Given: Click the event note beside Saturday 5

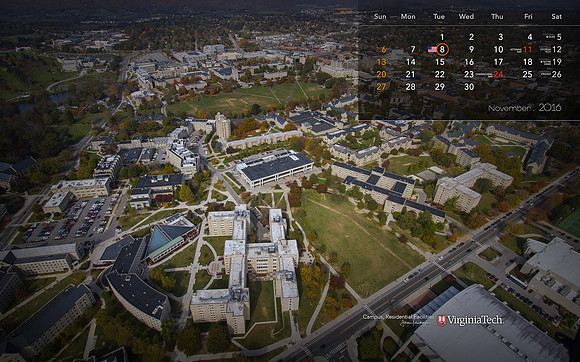Looking at the screenshot, I should (x=549, y=37).
